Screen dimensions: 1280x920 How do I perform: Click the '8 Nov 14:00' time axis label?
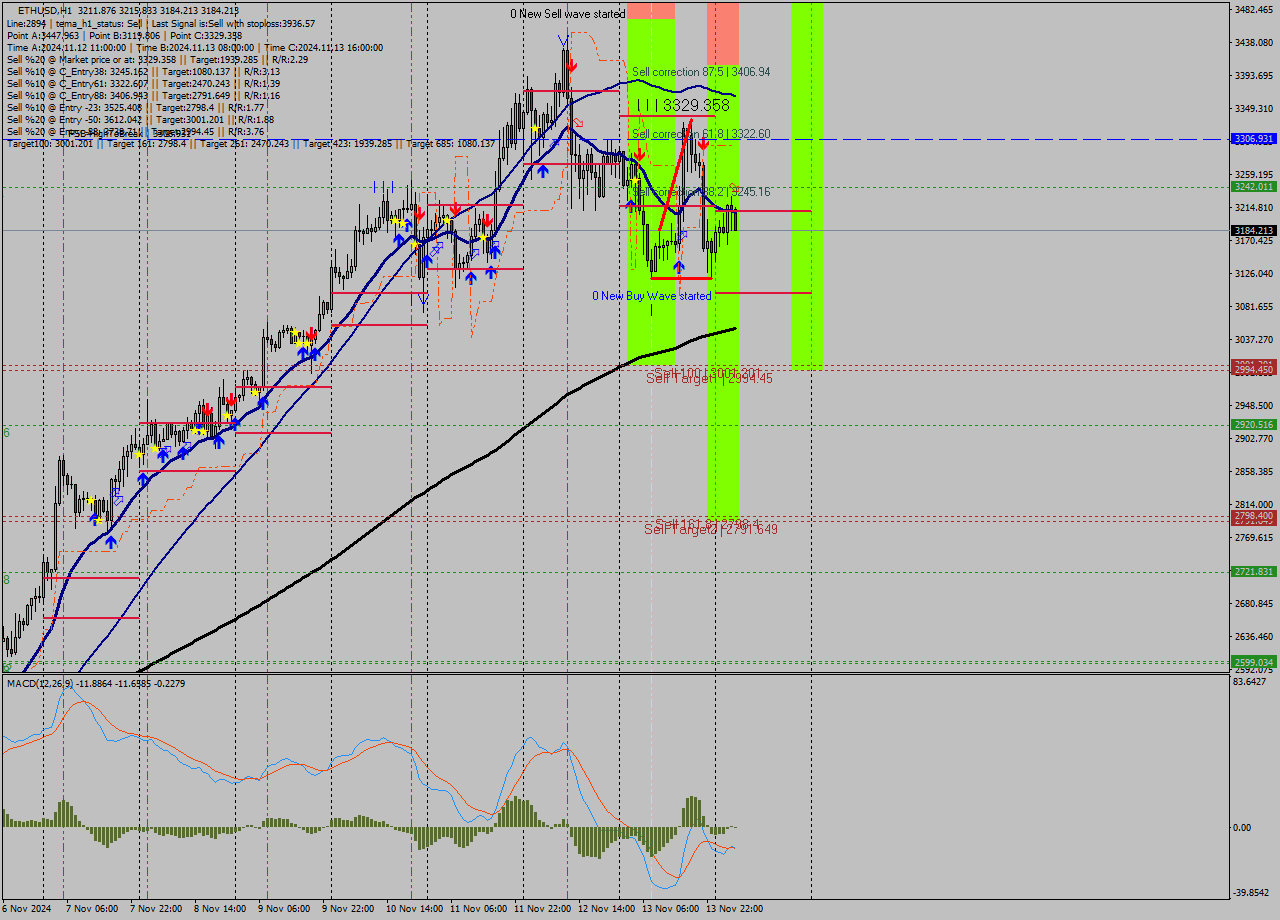[x=220, y=909]
